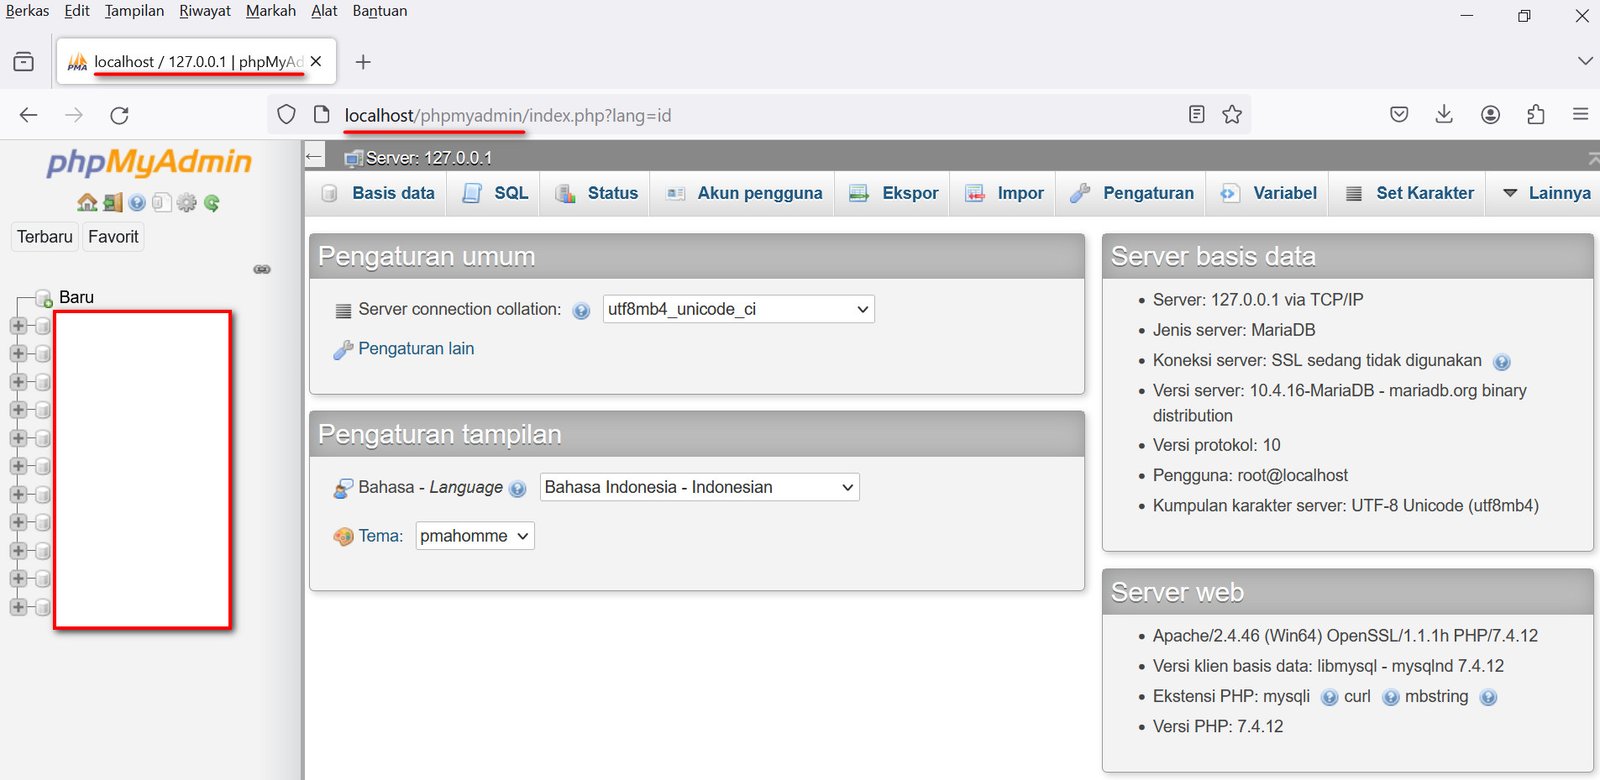
Task: Toggle reader view in address bar
Action: pyautogui.click(x=1196, y=115)
